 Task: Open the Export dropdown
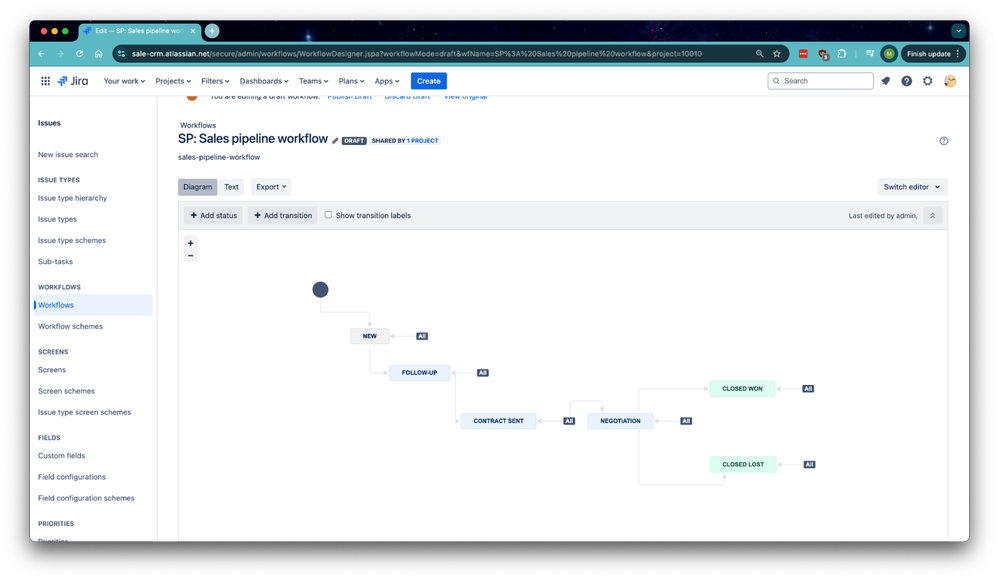click(271, 187)
